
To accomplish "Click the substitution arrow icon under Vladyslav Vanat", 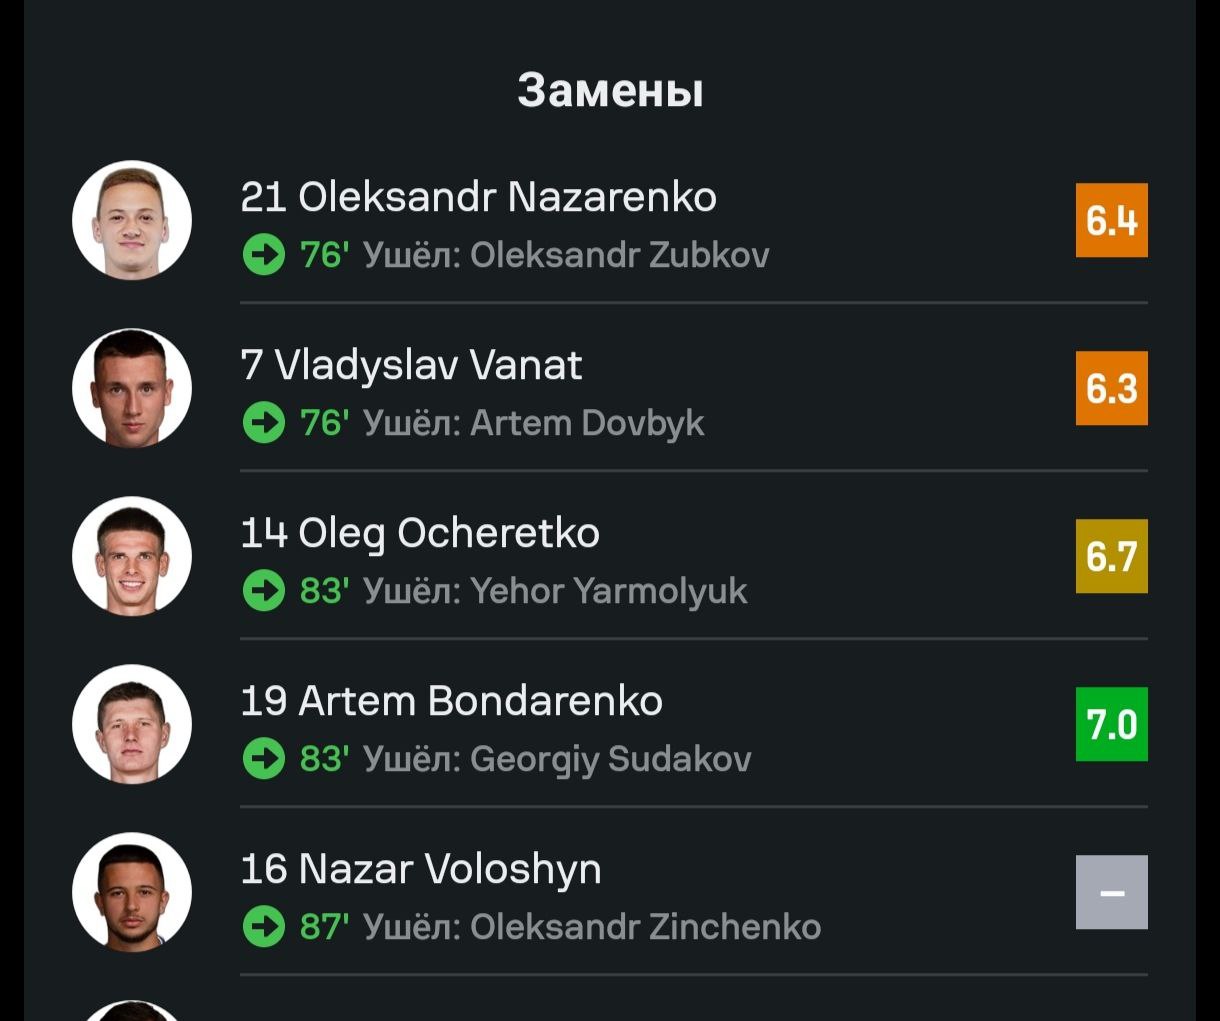I will pos(264,423).
